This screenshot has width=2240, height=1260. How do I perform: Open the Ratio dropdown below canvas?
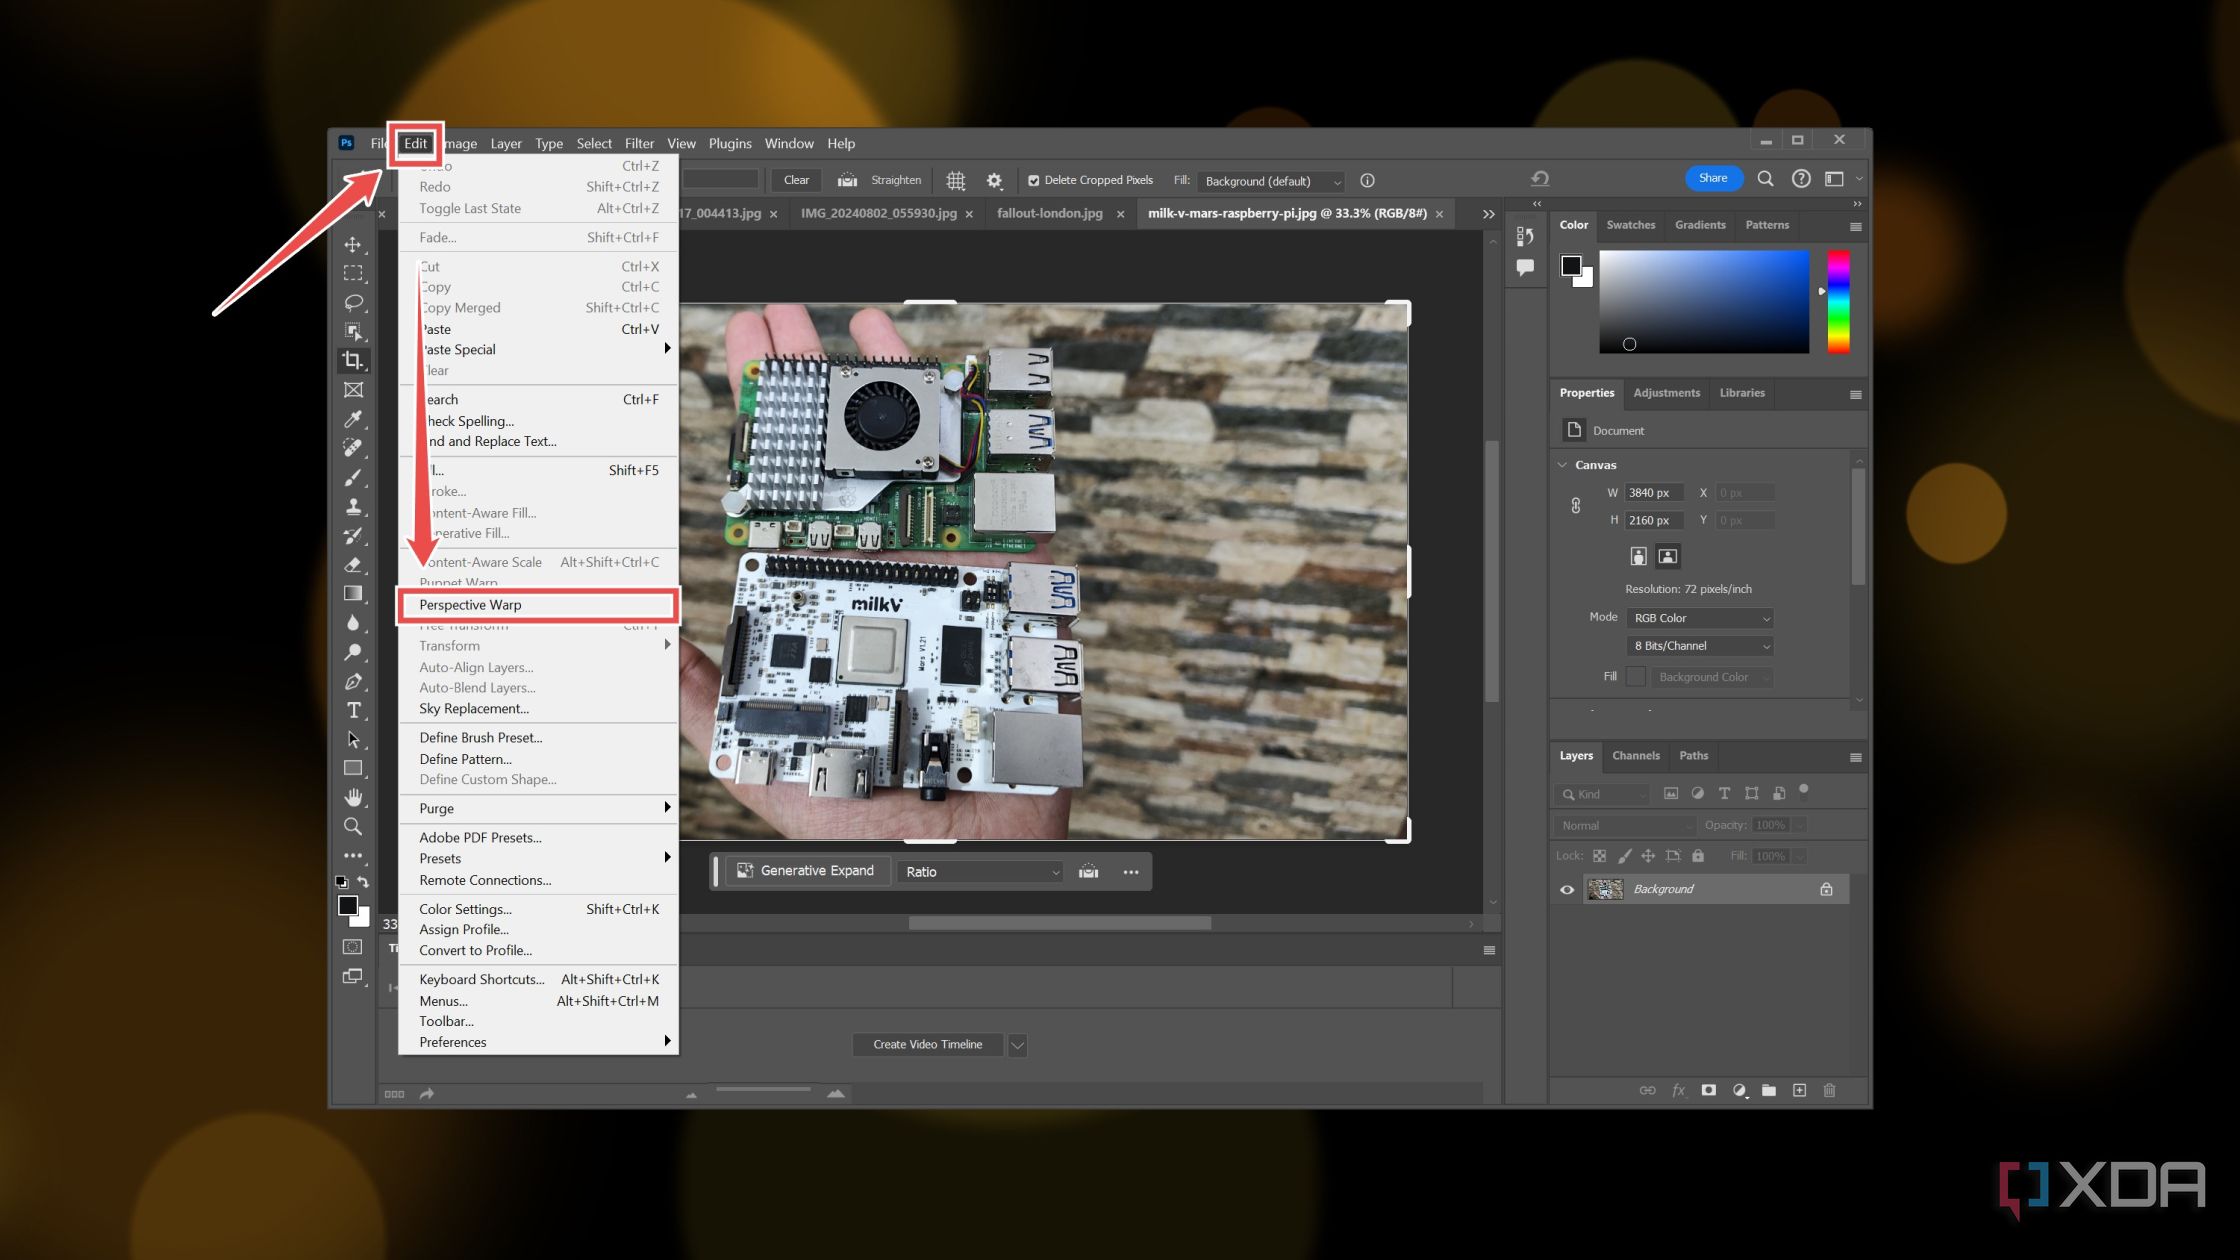pyautogui.click(x=980, y=872)
